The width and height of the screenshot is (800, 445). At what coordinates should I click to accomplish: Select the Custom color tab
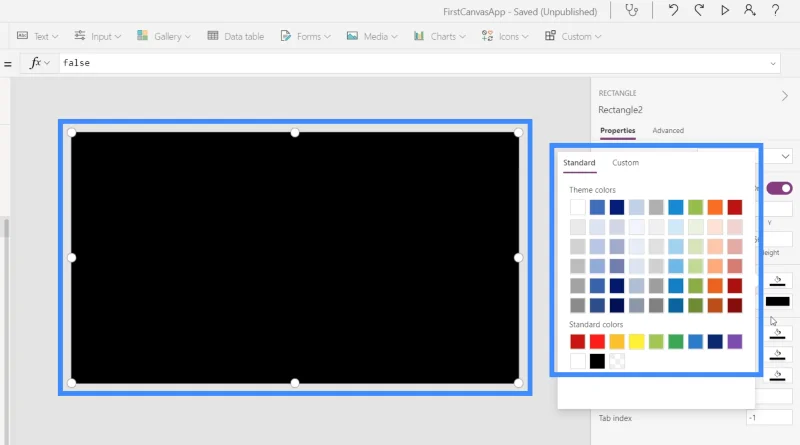tap(626, 163)
